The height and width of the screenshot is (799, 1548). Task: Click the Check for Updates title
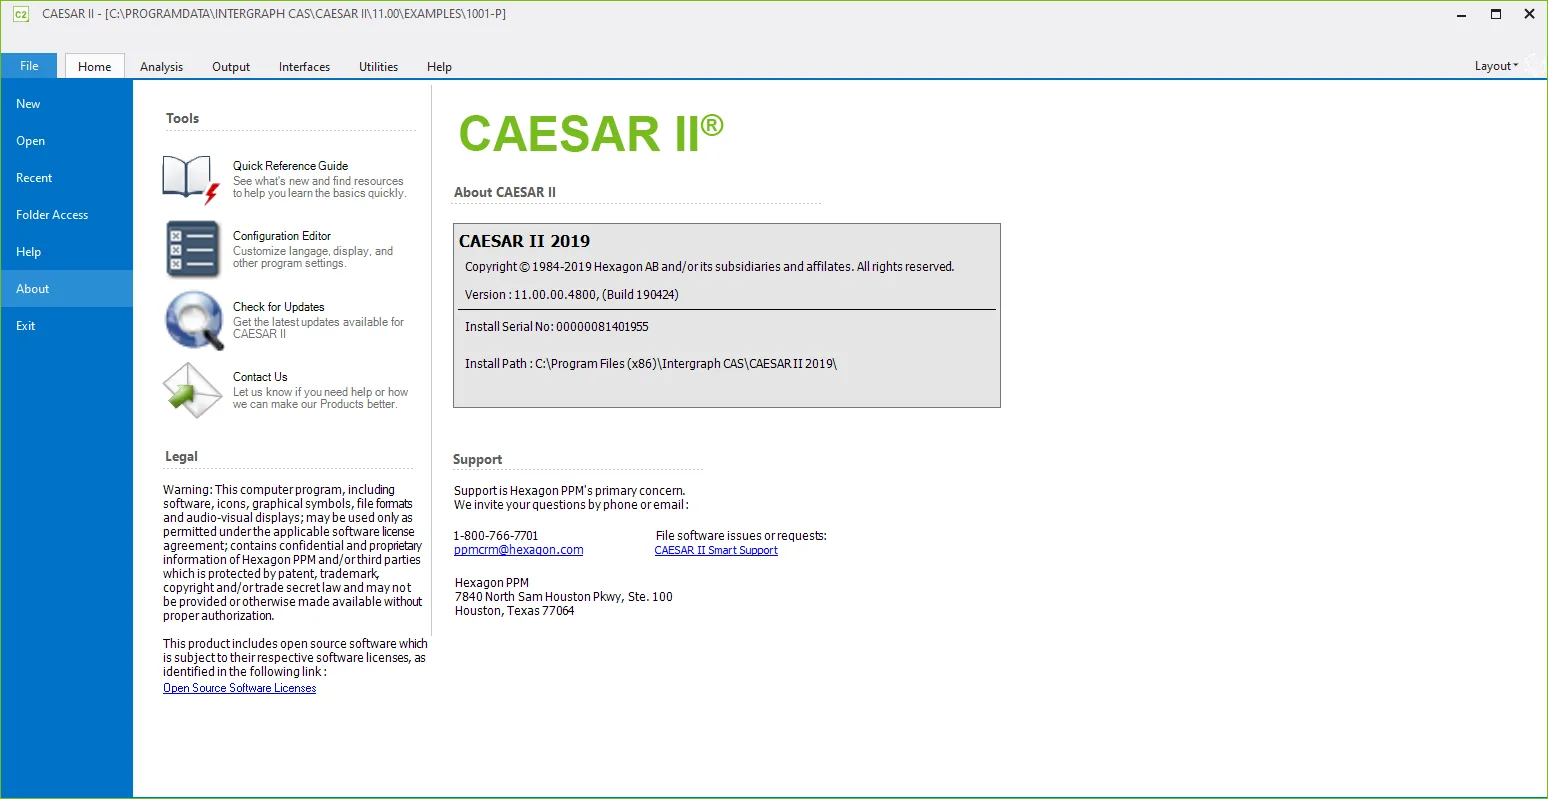click(279, 307)
